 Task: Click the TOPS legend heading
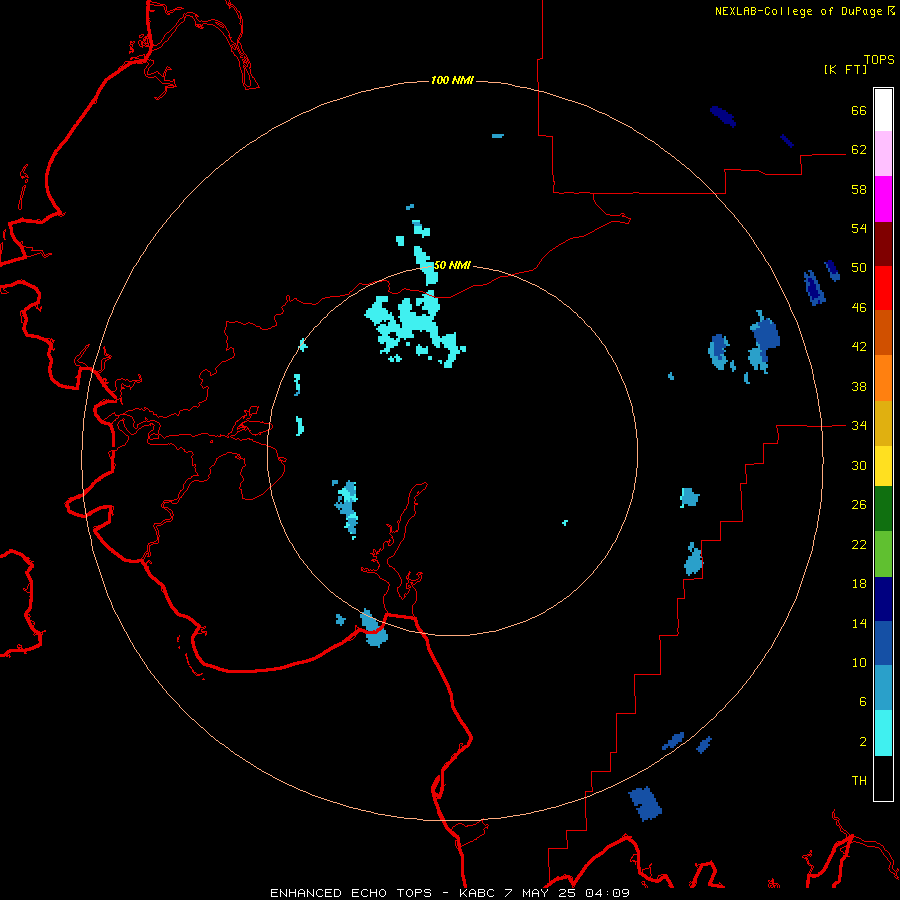click(879, 59)
